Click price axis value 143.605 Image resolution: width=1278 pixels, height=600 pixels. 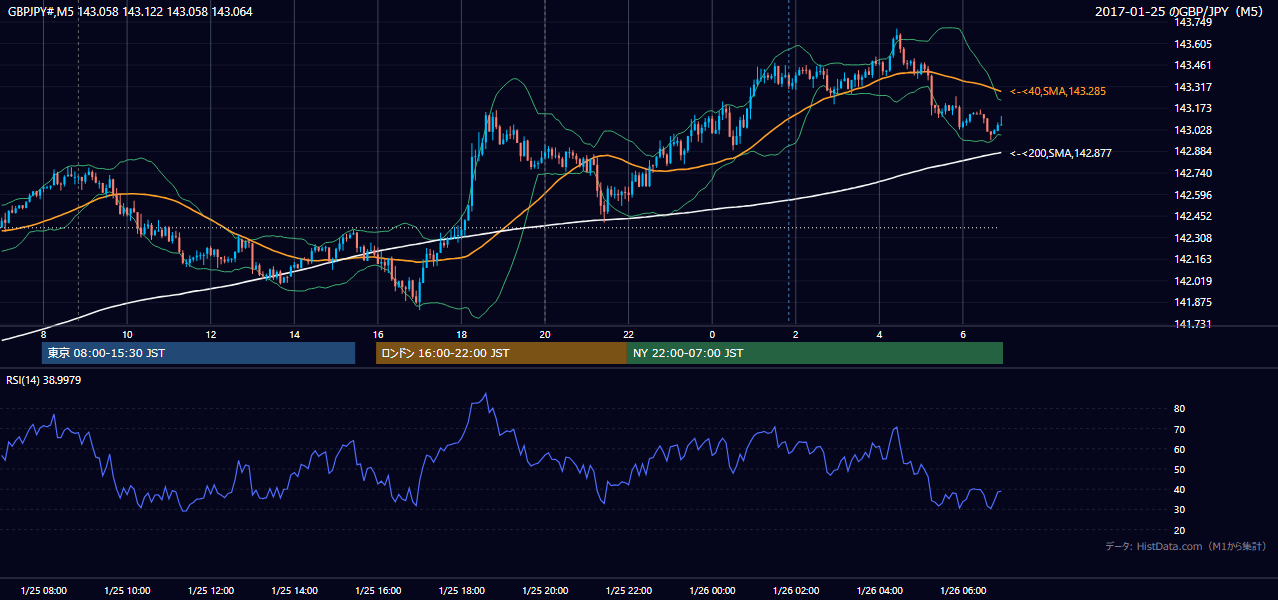pos(1193,44)
